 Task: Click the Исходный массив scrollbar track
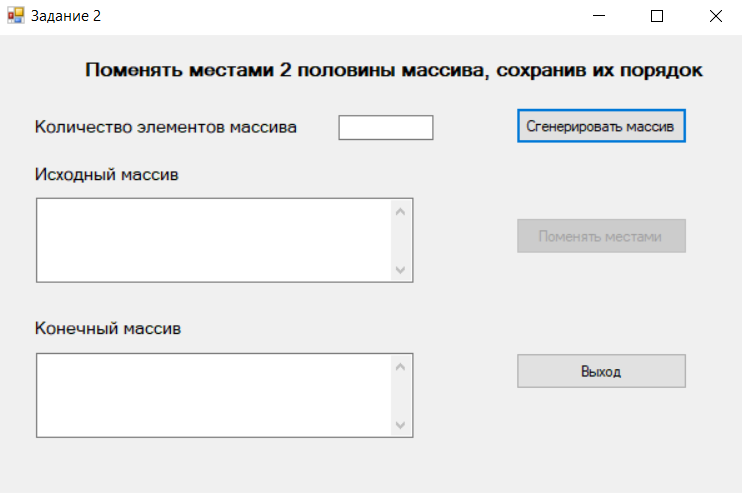(x=400, y=241)
